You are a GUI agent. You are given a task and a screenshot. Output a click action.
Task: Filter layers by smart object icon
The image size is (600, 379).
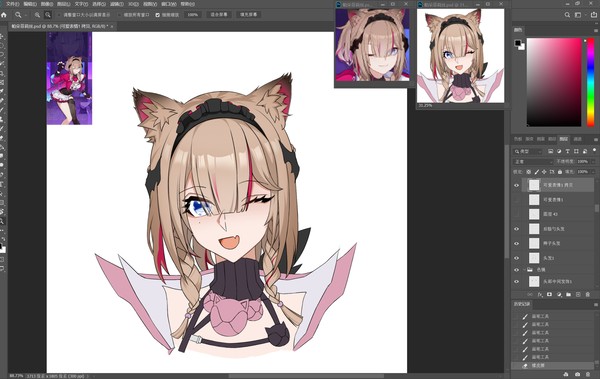point(585,151)
